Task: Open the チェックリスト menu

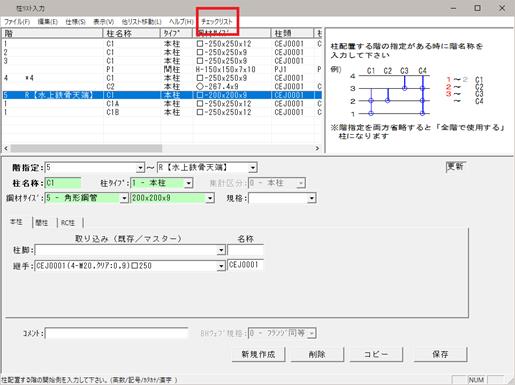Action: pyautogui.click(x=216, y=22)
